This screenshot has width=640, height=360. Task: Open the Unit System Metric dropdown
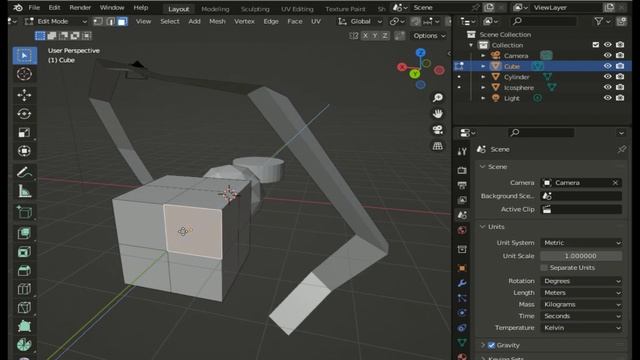(x=581, y=243)
